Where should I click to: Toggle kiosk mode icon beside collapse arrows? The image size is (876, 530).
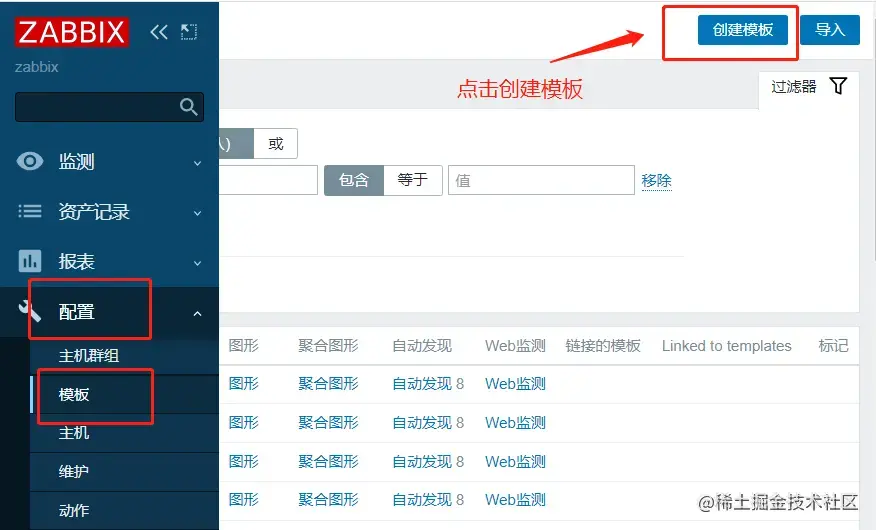pyautogui.click(x=189, y=32)
